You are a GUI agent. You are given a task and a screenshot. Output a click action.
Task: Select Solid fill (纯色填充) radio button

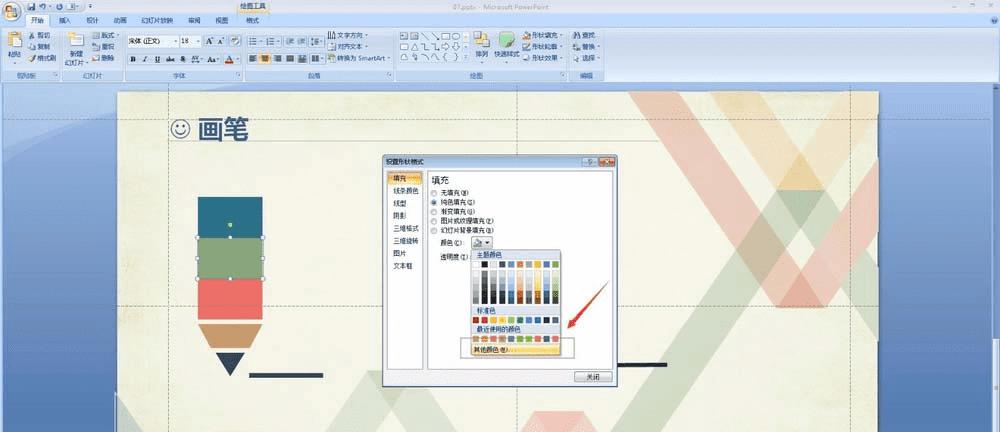434,202
